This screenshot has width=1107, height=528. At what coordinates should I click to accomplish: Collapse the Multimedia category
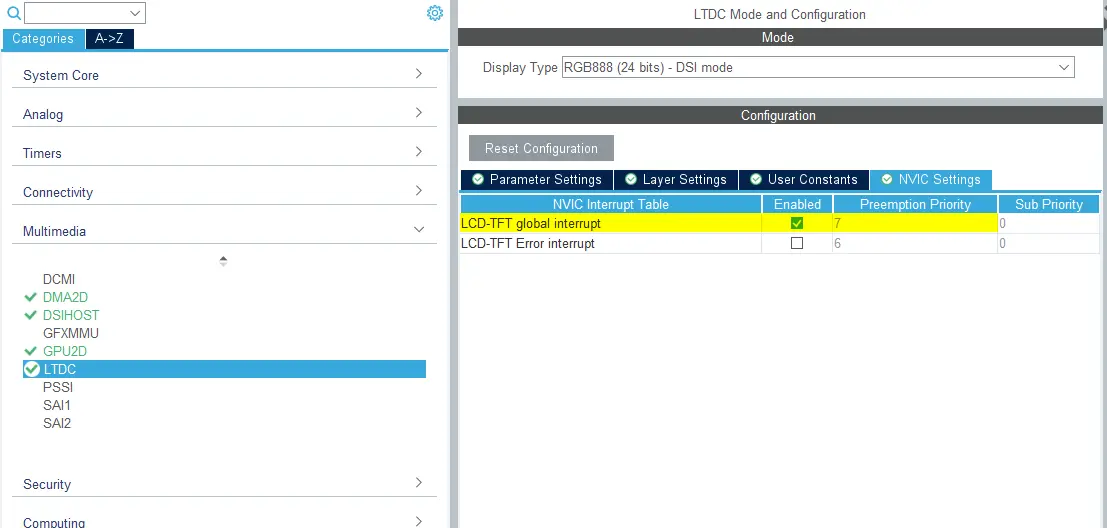pos(418,230)
